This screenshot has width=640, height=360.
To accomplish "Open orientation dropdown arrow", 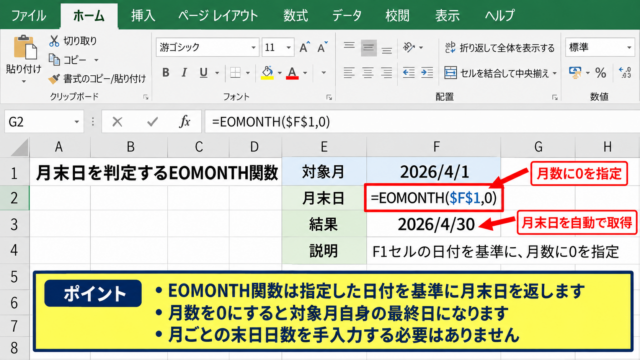I will click(421, 48).
